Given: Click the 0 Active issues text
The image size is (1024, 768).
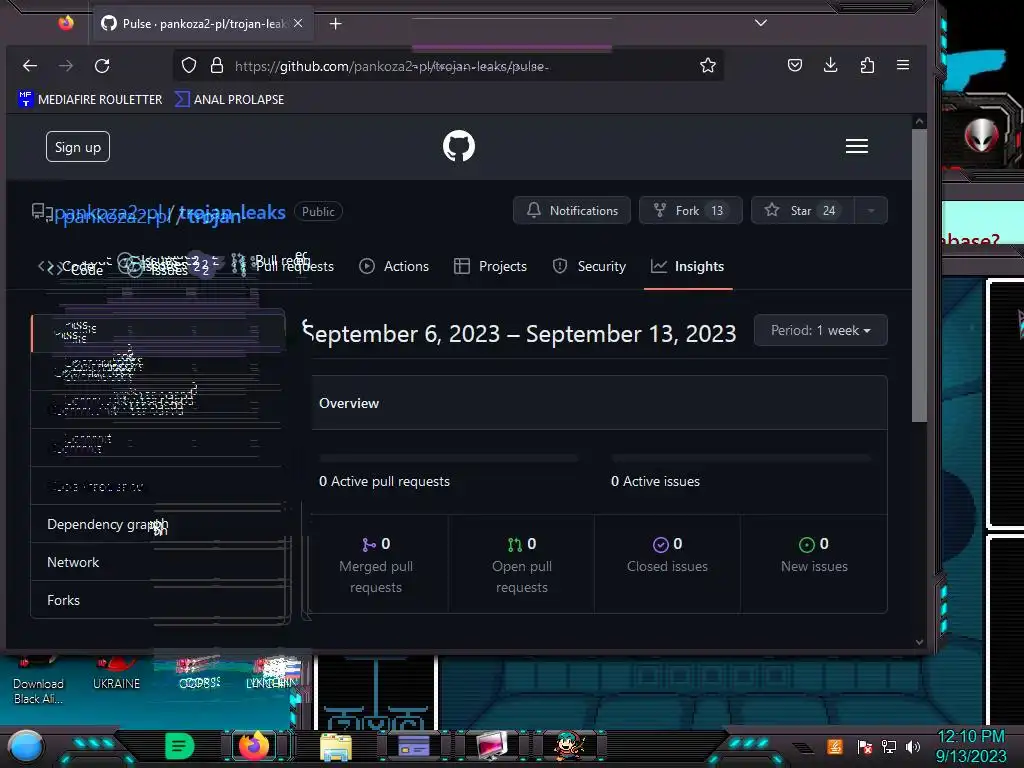Looking at the screenshot, I should [656, 481].
